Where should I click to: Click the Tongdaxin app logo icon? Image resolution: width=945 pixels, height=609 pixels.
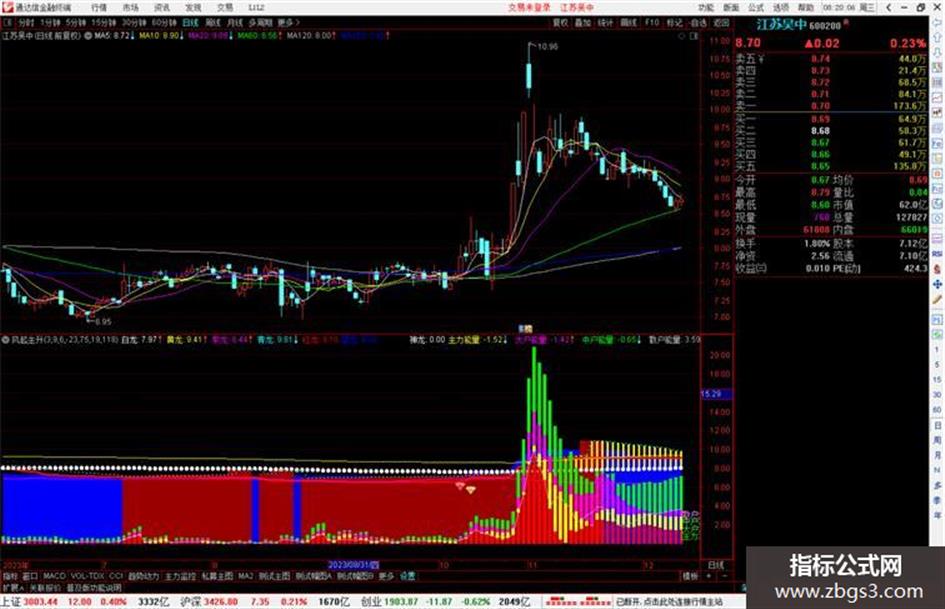click(x=7, y=8)
